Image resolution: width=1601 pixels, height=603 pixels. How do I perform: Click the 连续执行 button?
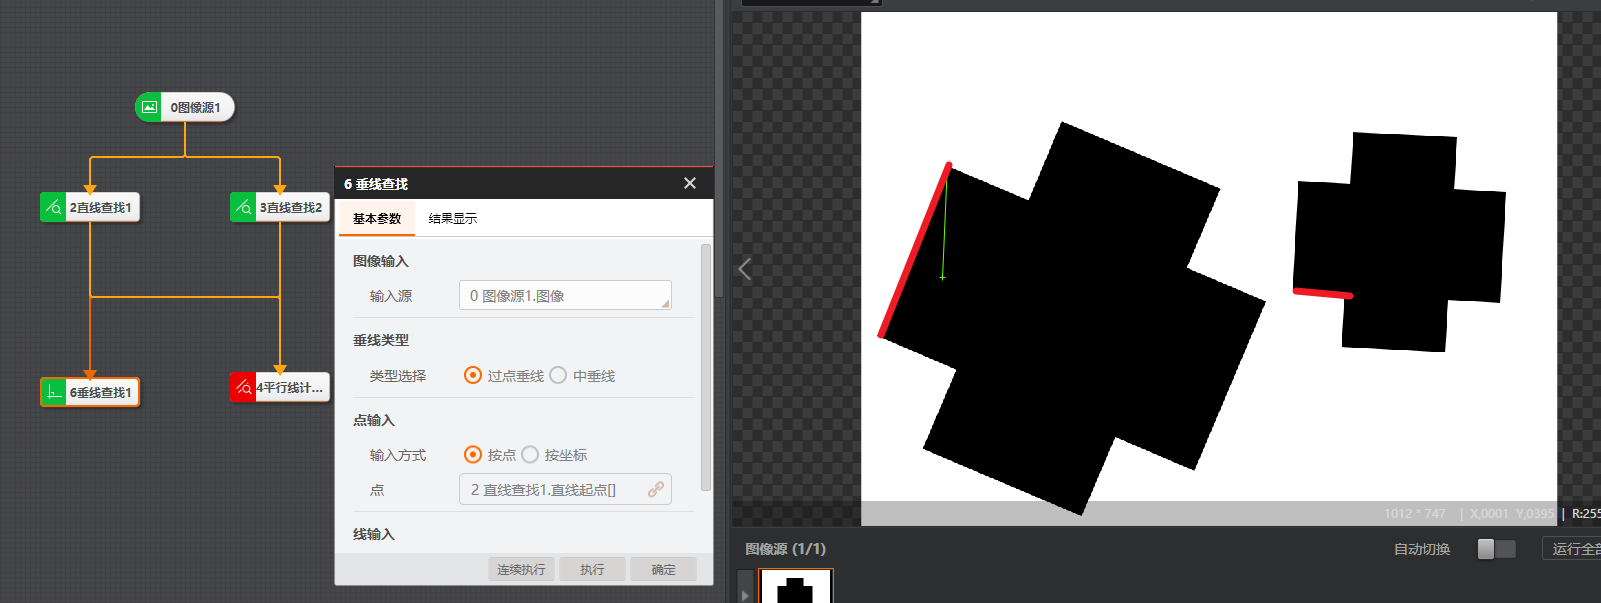click(x=521, y=569)
